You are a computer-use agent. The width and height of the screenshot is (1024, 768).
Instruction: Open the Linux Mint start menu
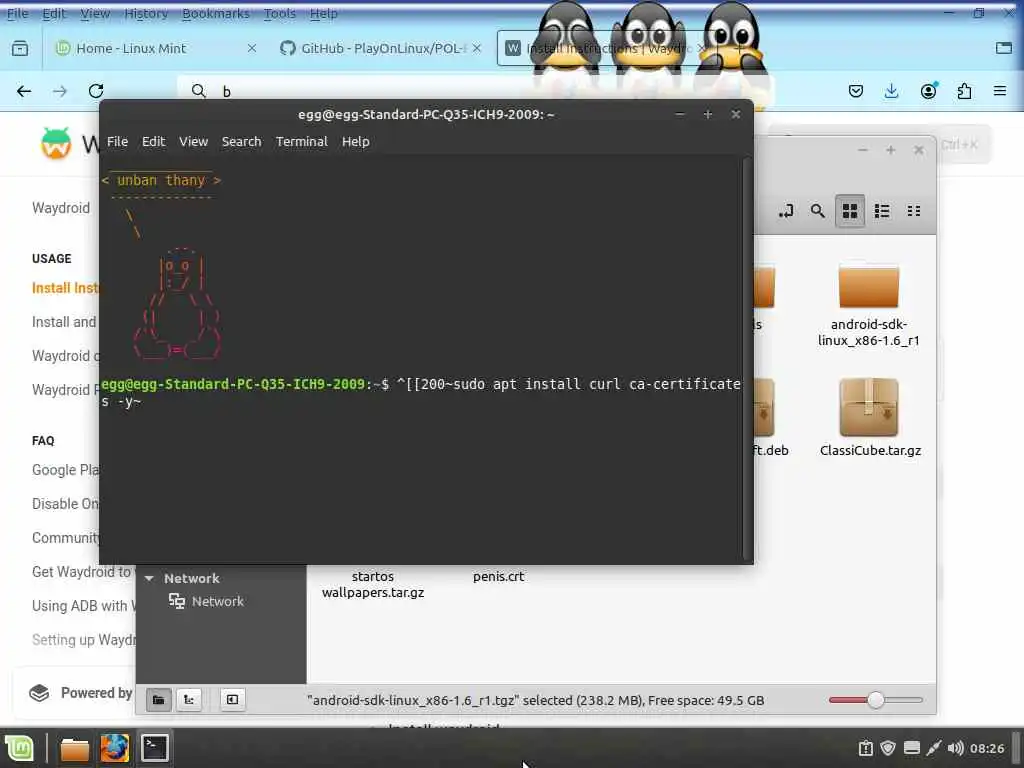pyautogui.click(x=20, y=748)
